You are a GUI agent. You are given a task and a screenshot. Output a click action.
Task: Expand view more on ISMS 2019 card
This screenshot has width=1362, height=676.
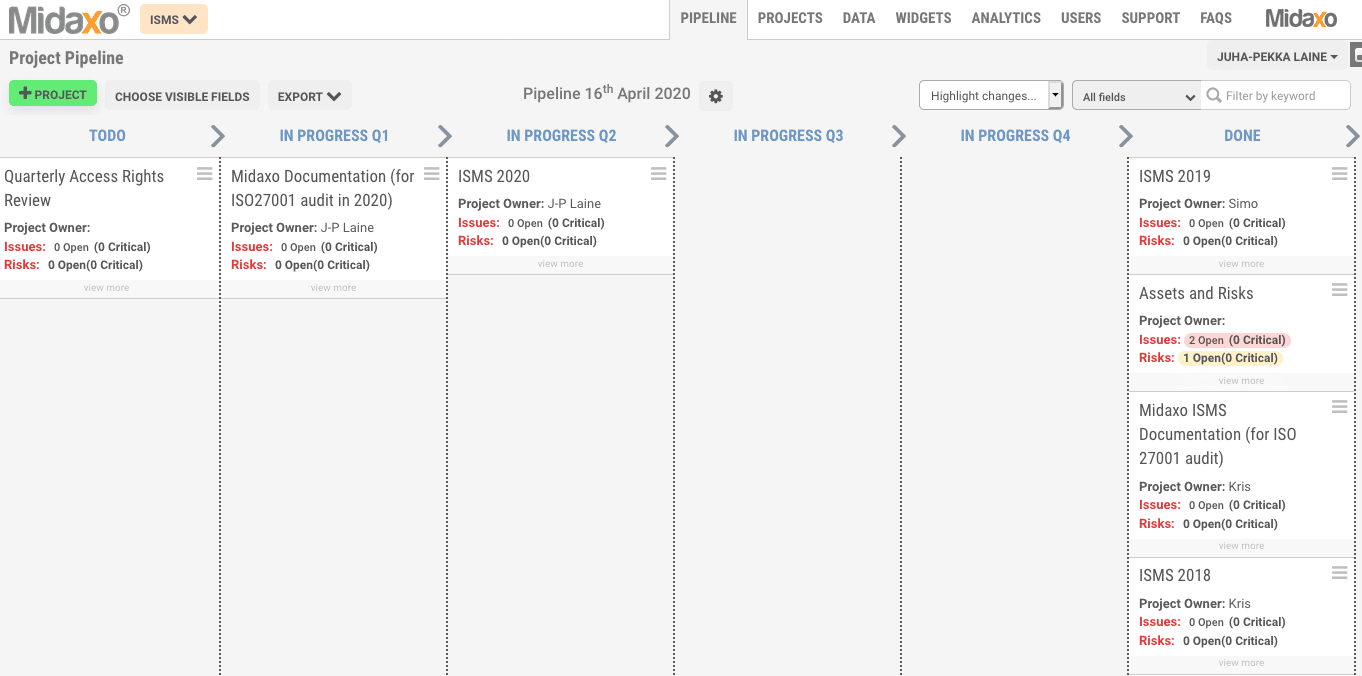[1241, 264]
